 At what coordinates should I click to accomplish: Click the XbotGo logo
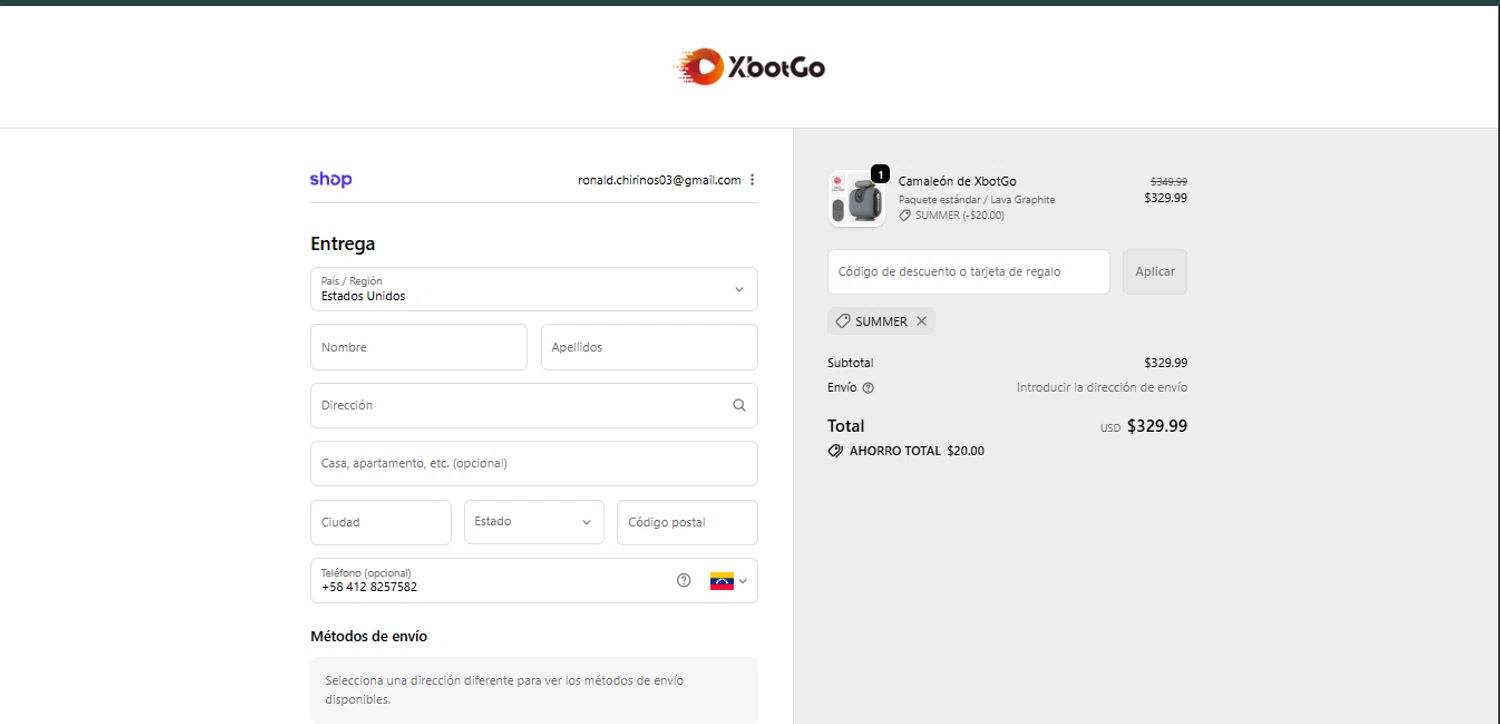749,67
